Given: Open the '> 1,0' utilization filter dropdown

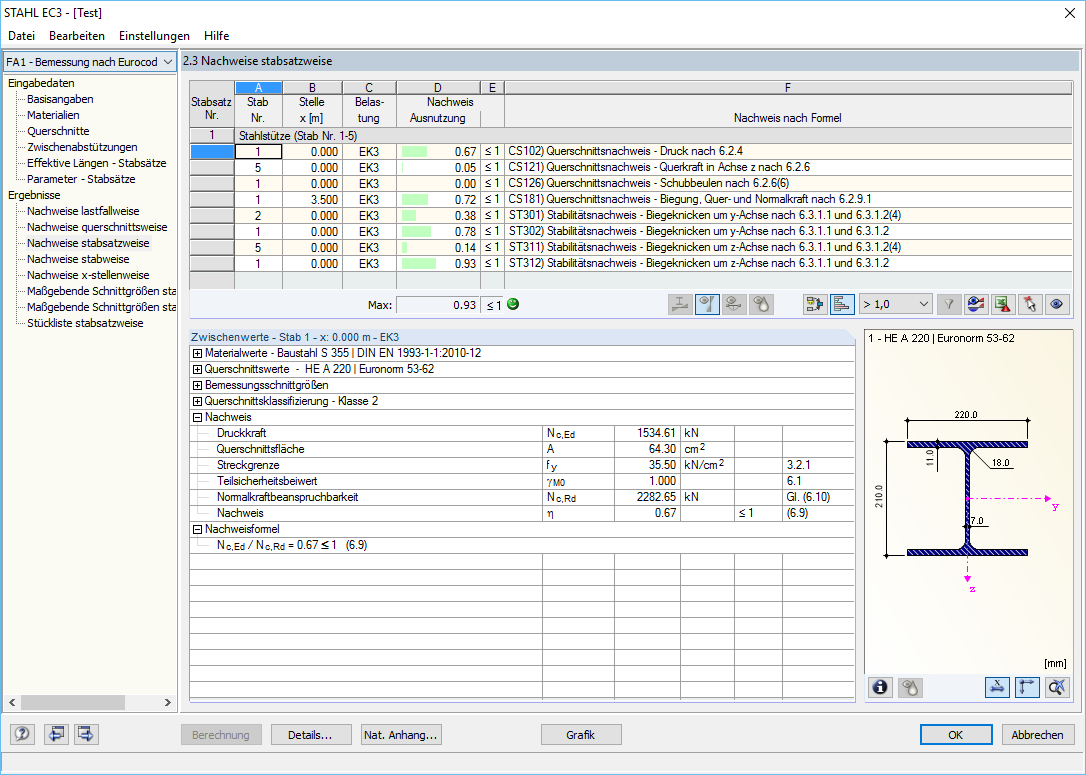Looking at the screenshot, I should [x=895, y=304].
